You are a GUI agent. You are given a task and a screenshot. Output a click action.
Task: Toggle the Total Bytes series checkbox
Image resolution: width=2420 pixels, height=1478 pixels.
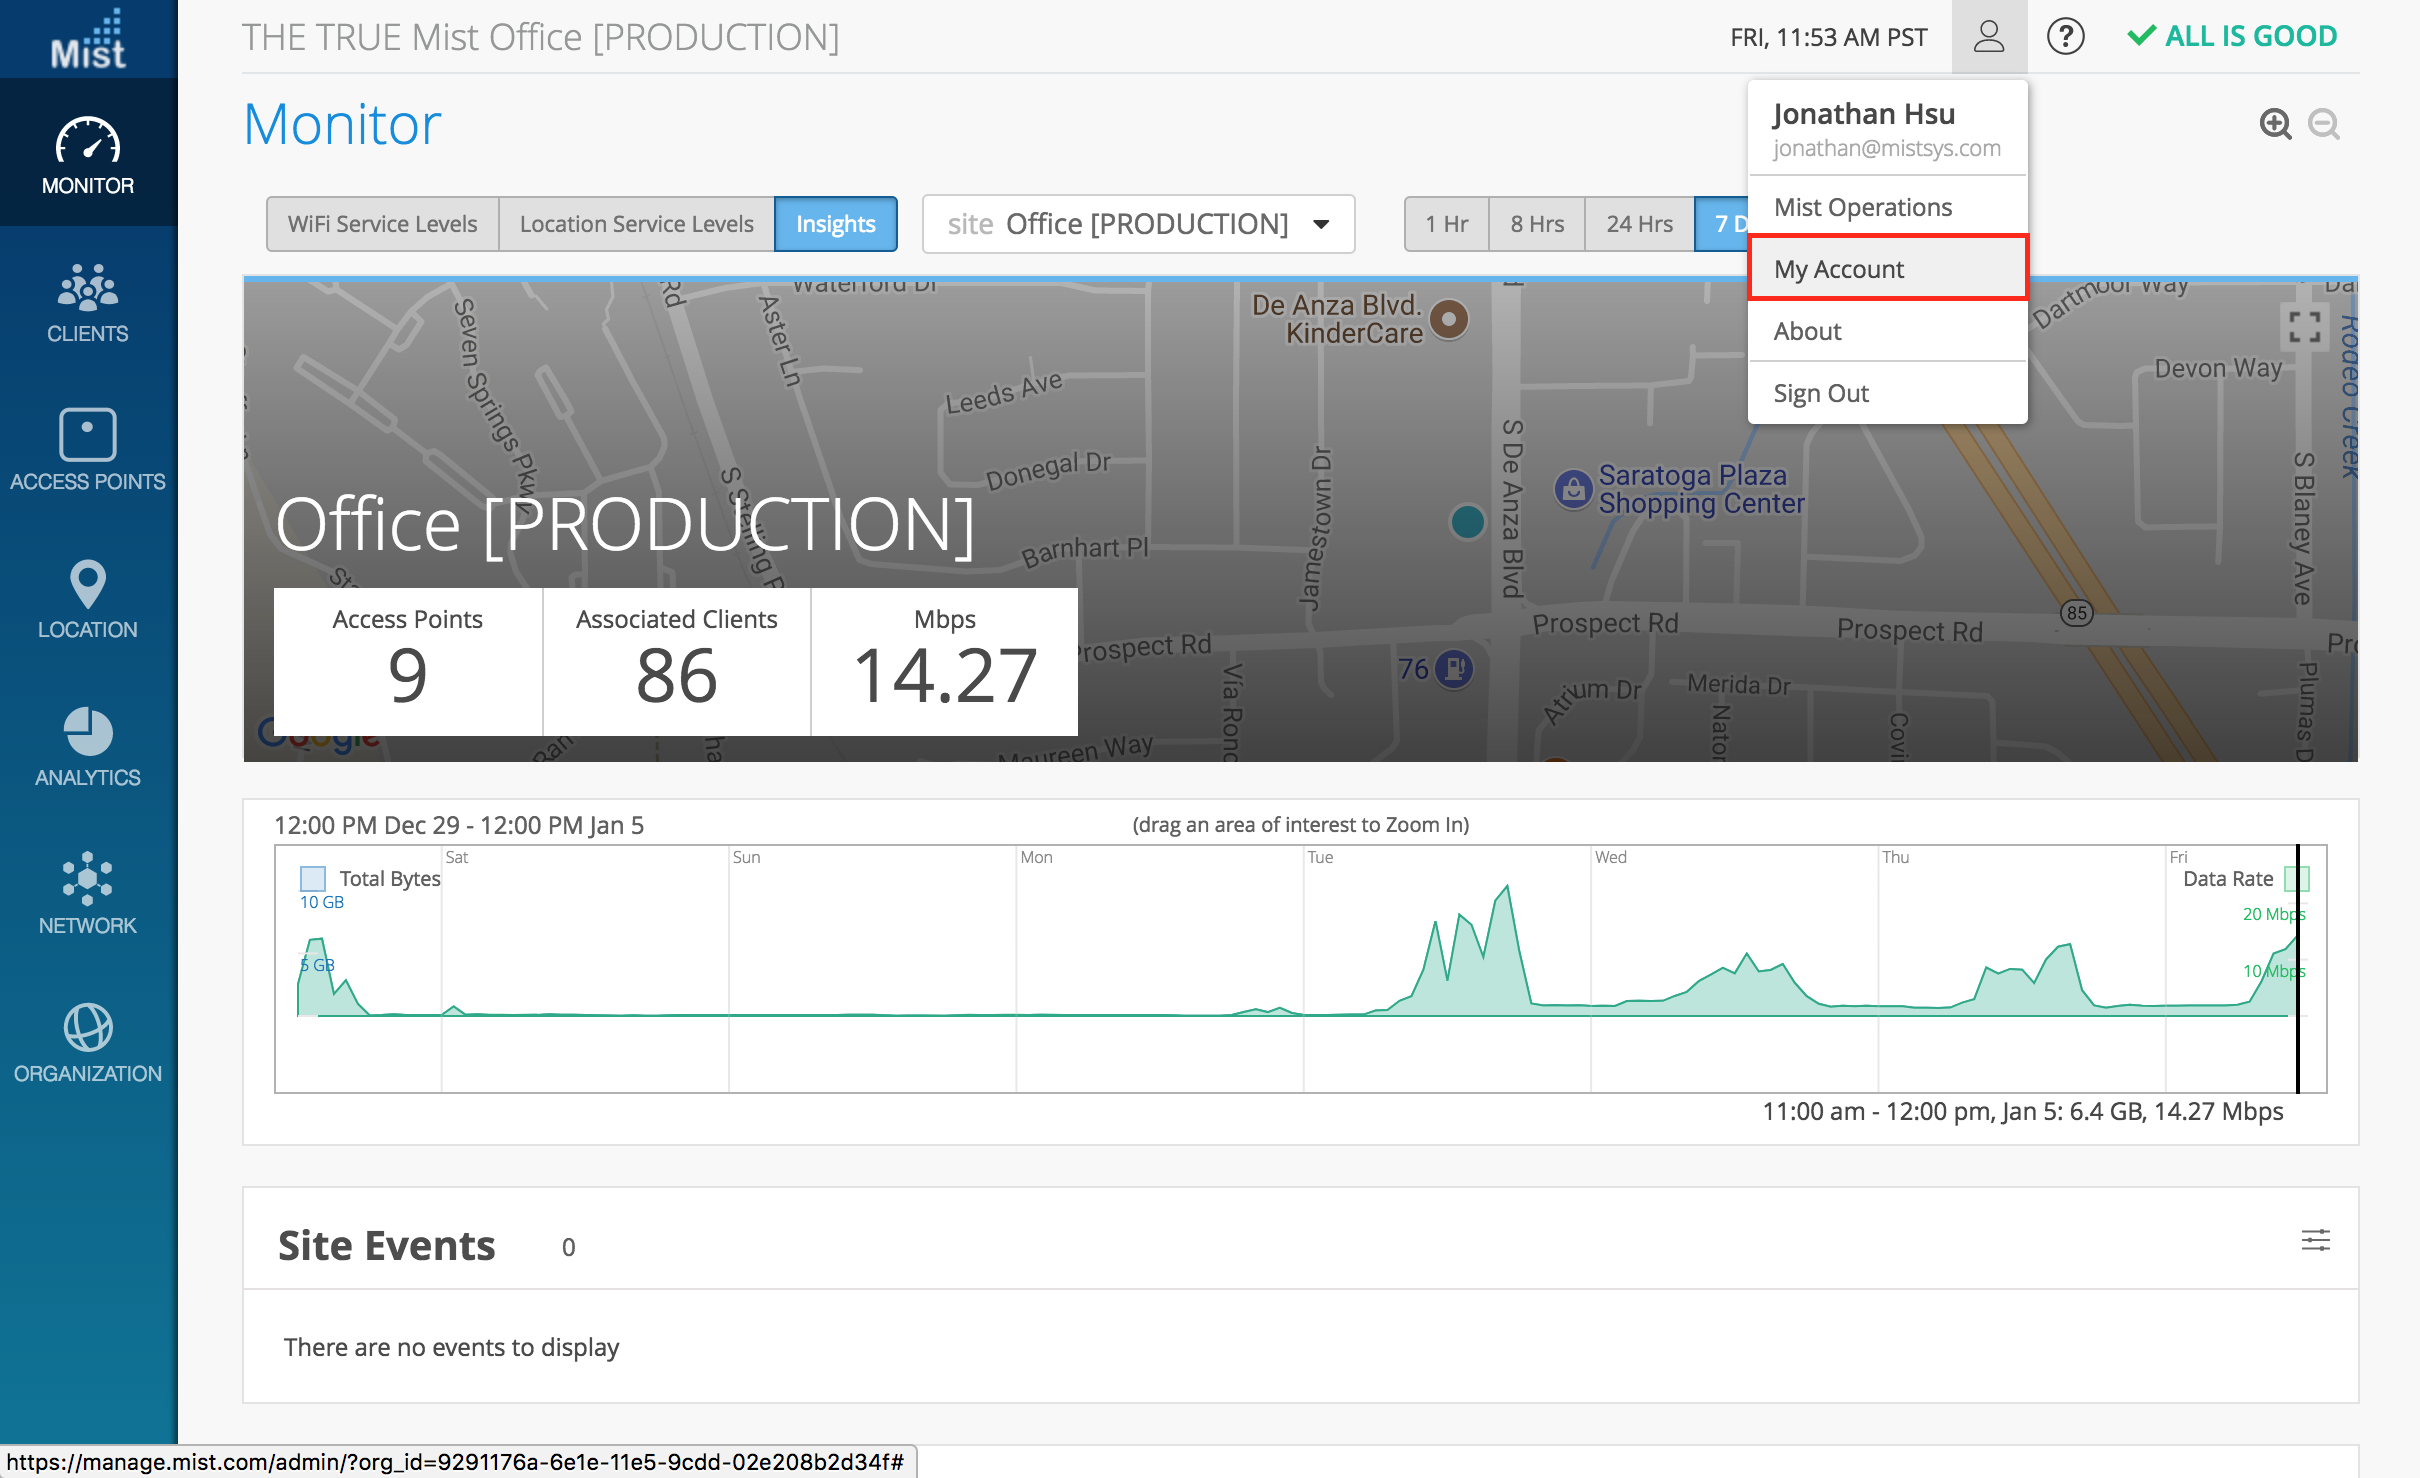click(313, 879)
